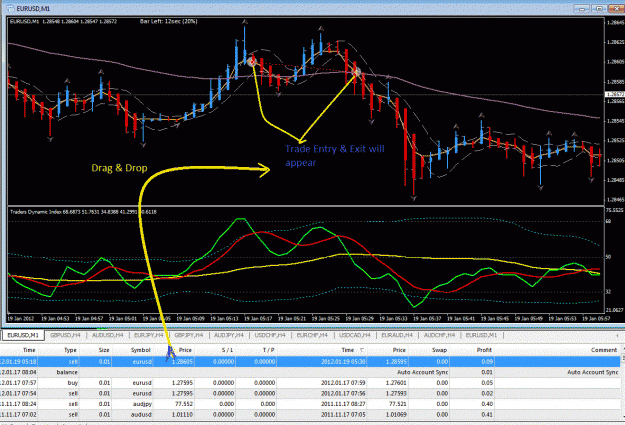Show the AUDCHF,H4 chart tab

point(439,335)
